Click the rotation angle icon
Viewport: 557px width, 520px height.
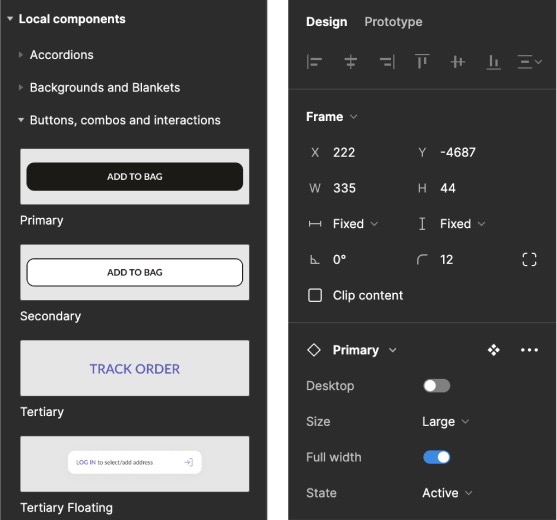(314, 260)
